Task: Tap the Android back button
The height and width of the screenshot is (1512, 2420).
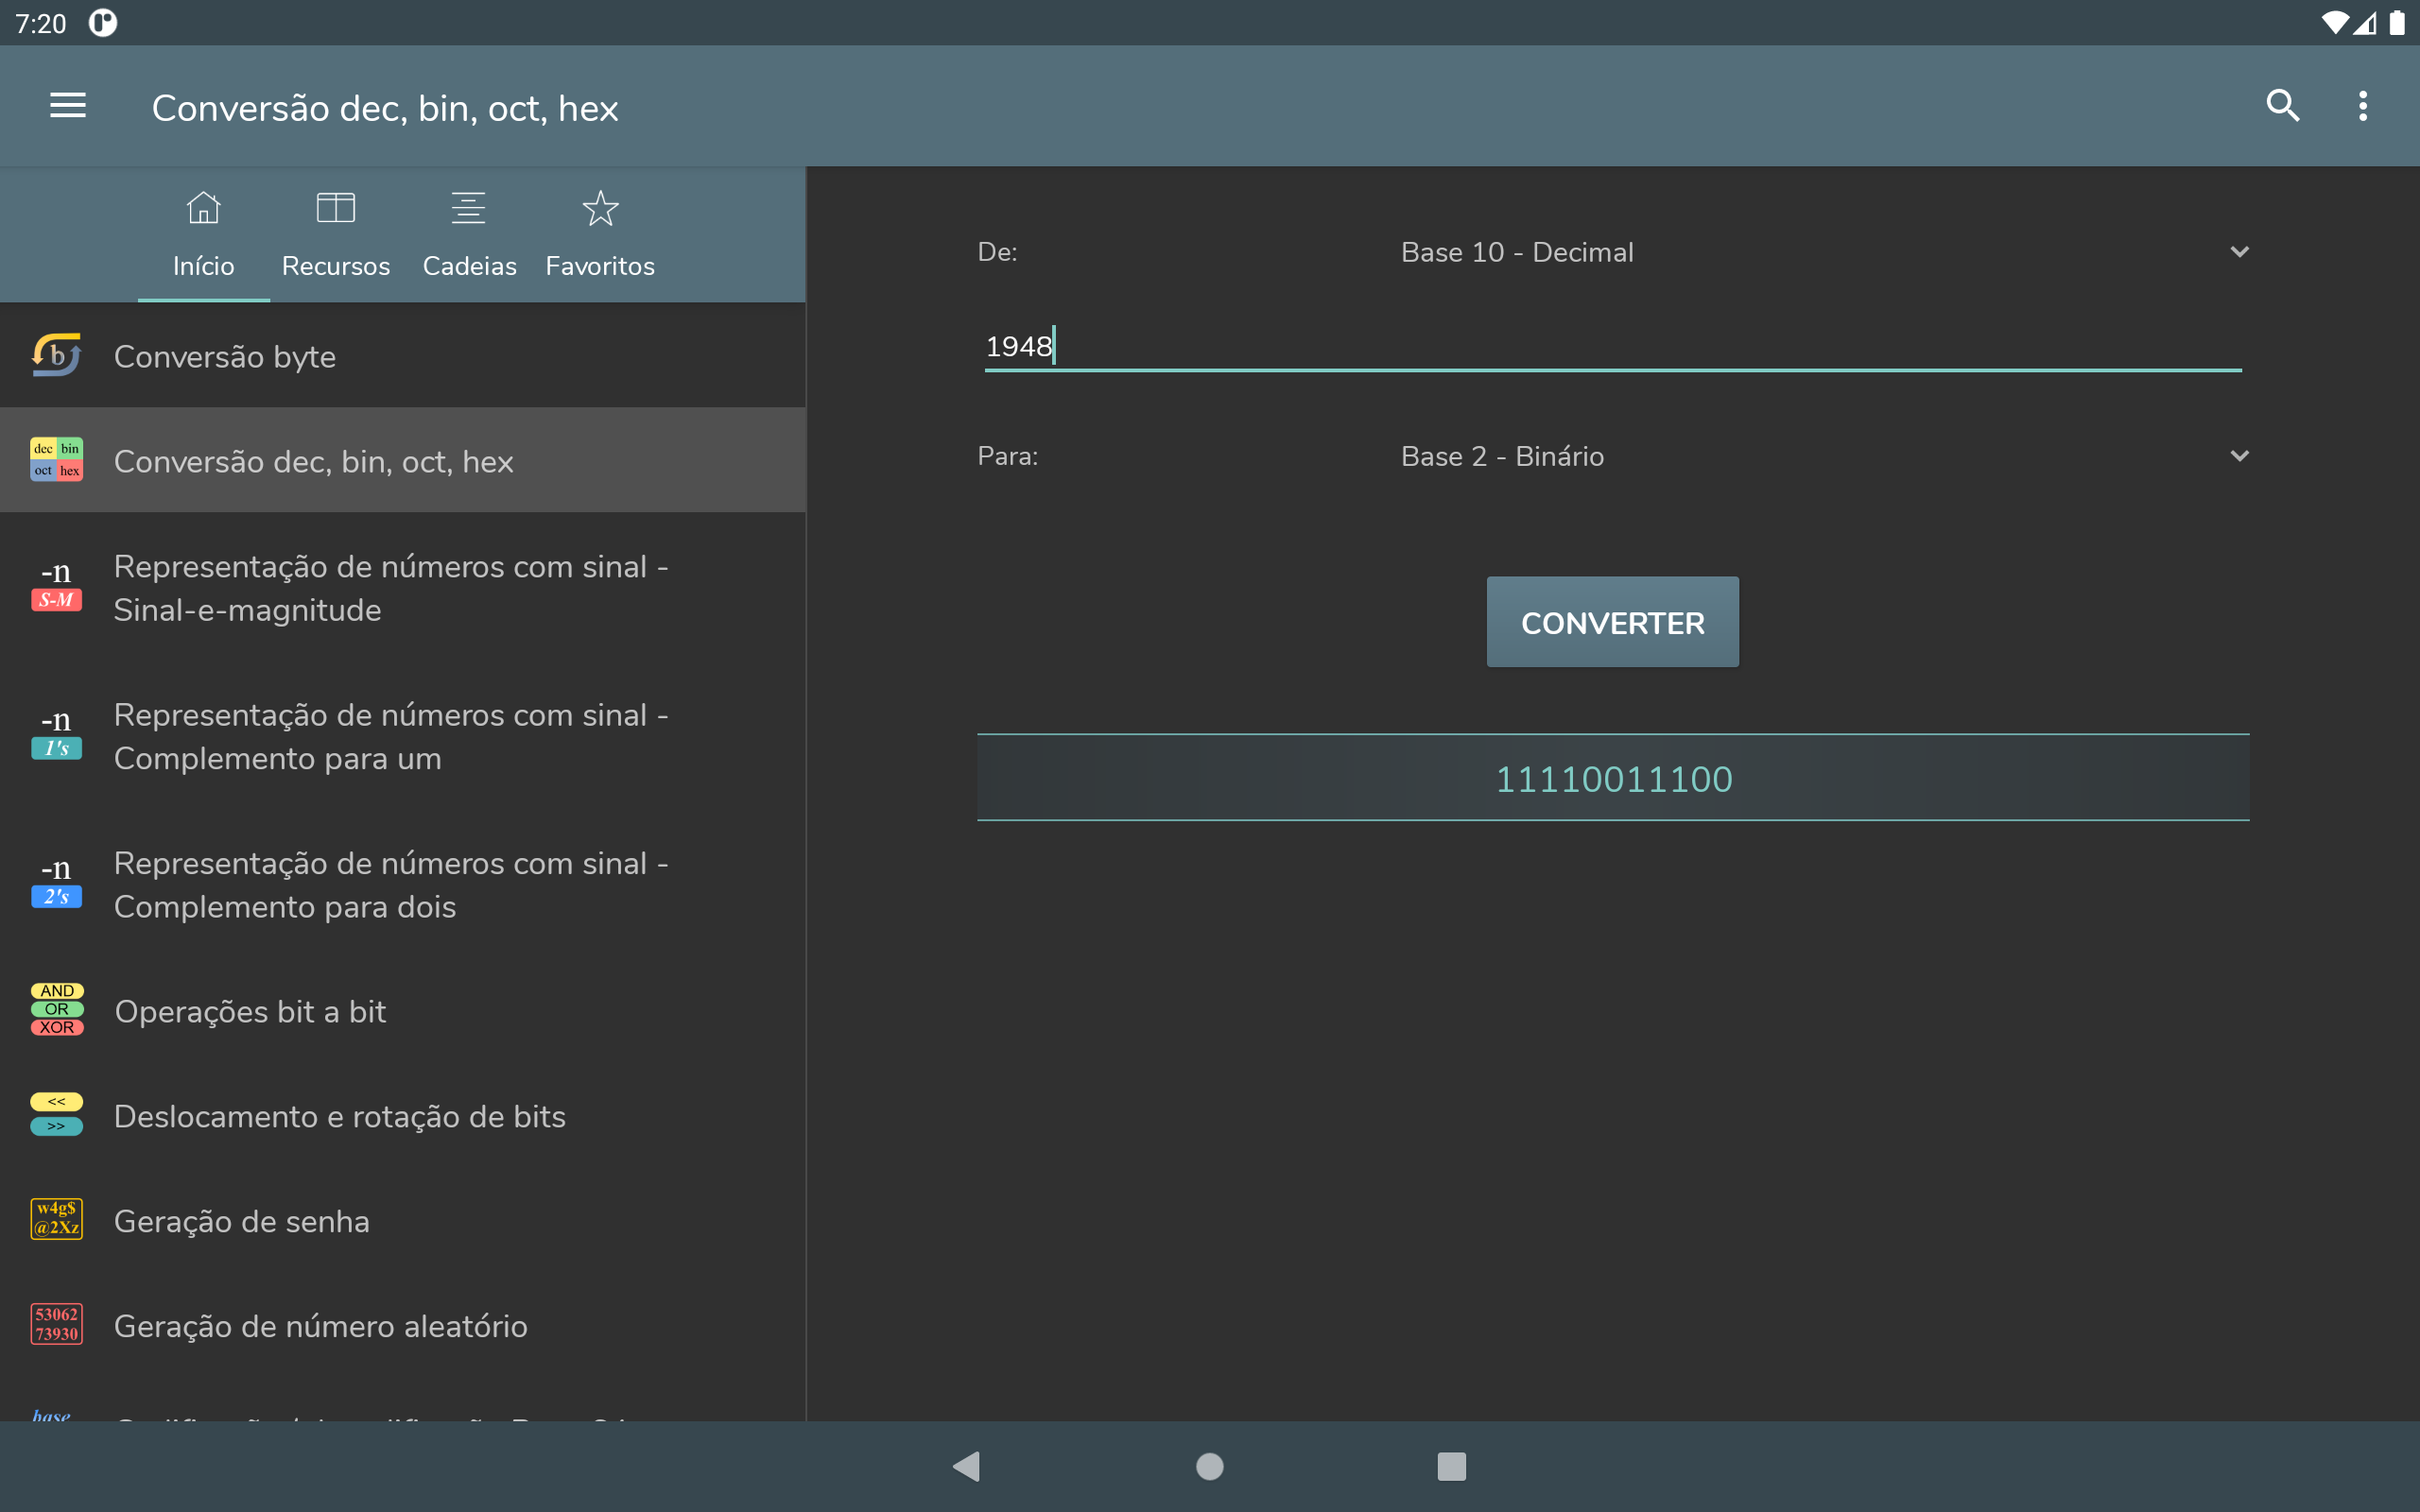Action: (967, 1467)
